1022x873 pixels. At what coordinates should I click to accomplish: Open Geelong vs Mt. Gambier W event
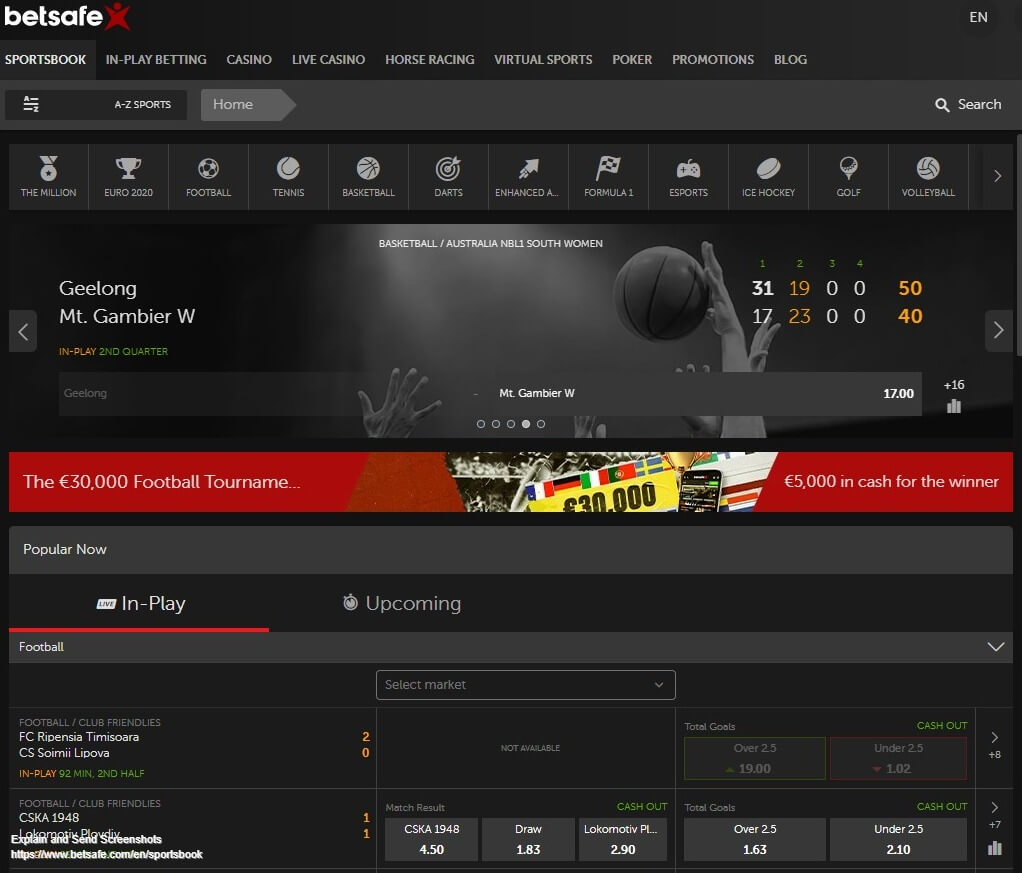click(x=126, y=302)
